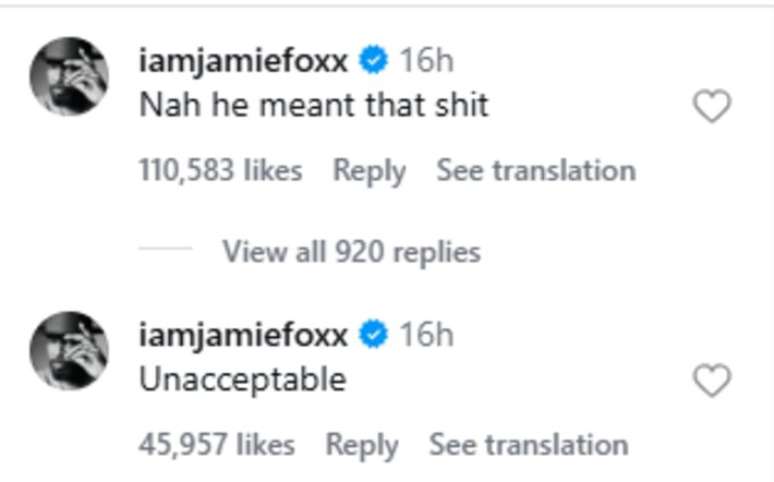Click the horizontal line beside View all replies
Image resolution: width=774 pixels, height=482 pixels.
[166, 251]
